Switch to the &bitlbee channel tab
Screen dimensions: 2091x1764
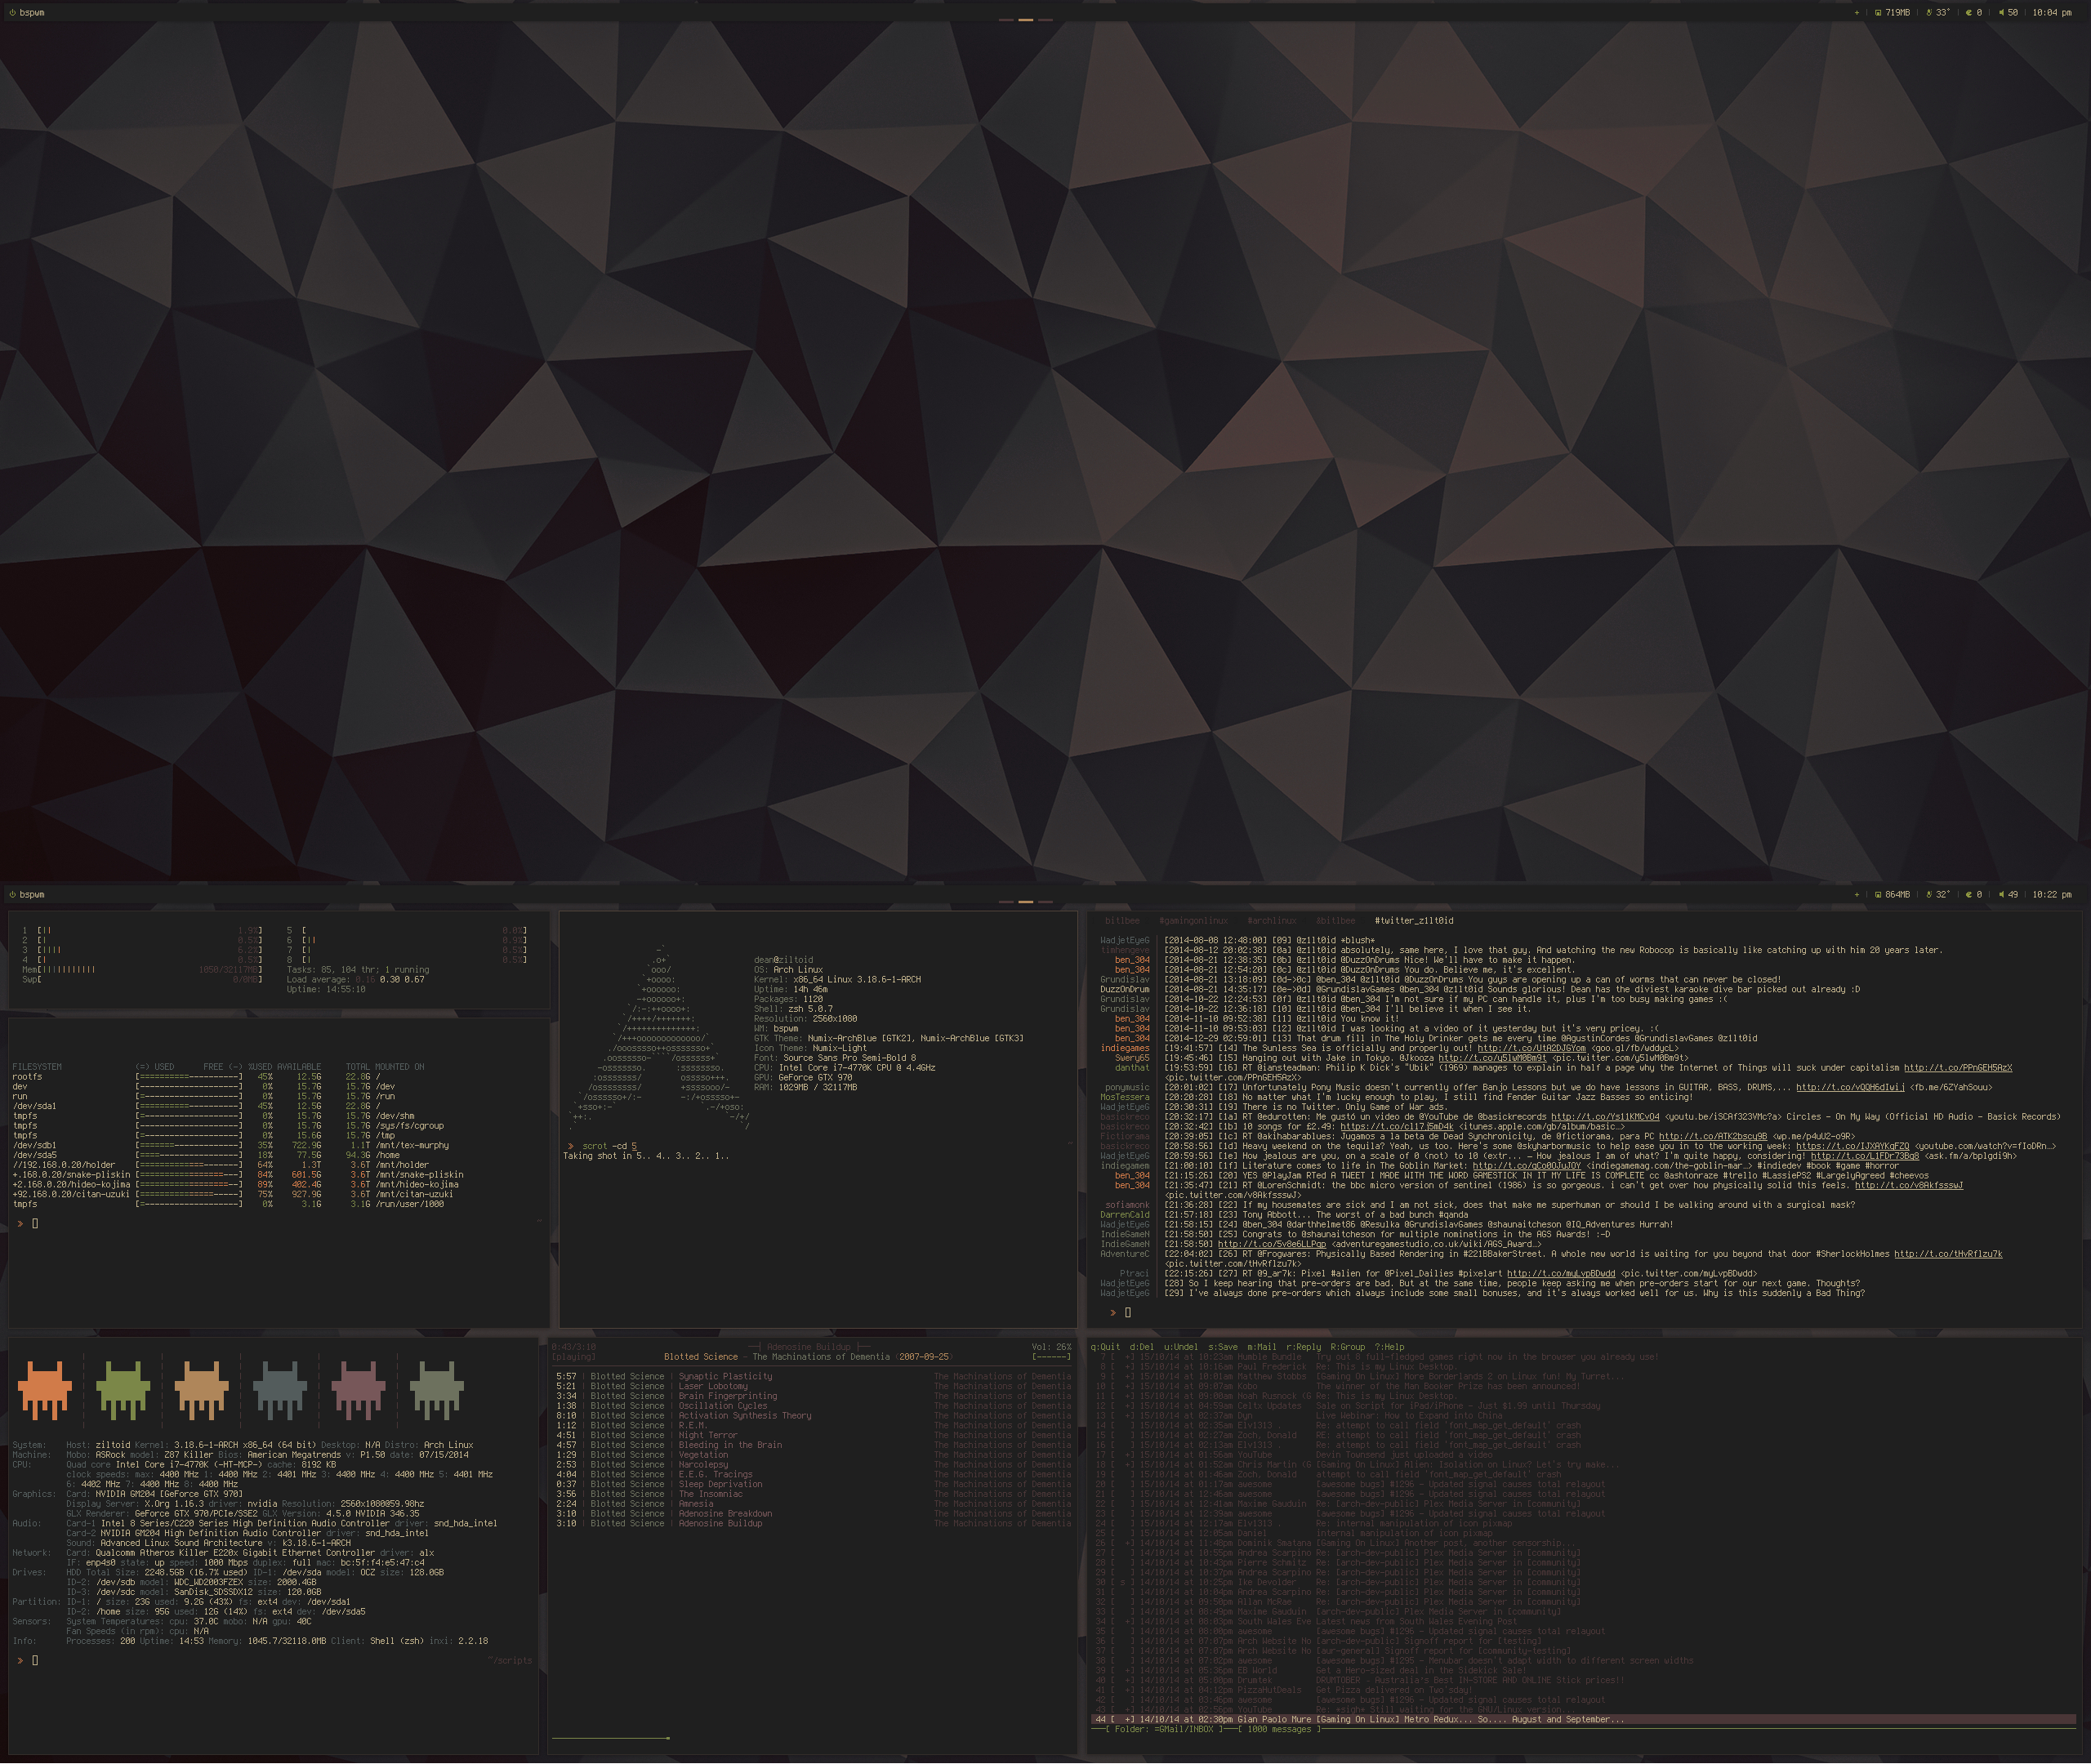click(x=1335, y=921)
